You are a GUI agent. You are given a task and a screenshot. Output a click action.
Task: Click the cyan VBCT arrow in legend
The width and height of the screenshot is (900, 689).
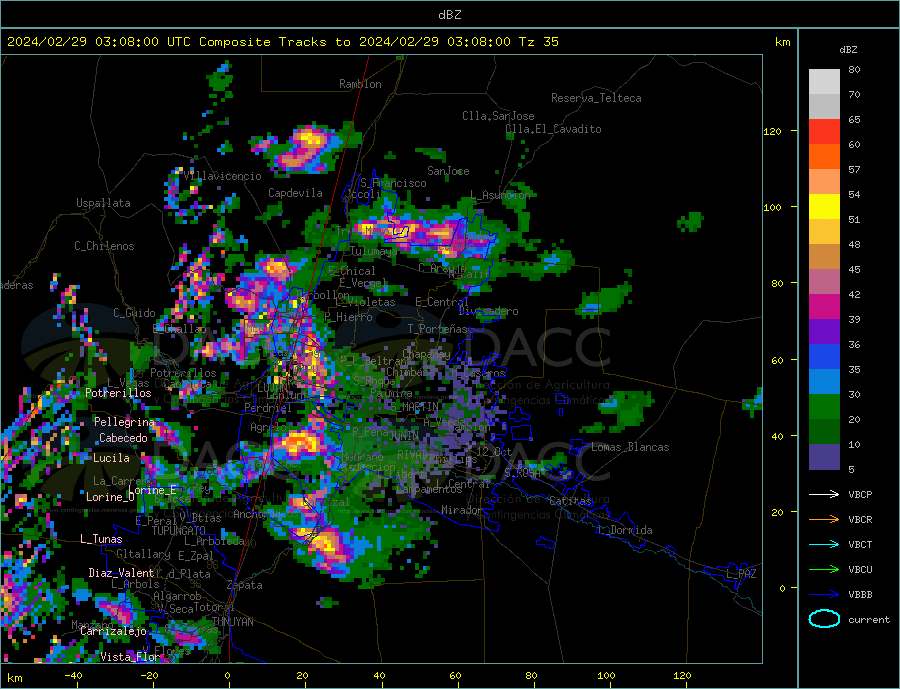pyautogui.click(x=824, y=544)
